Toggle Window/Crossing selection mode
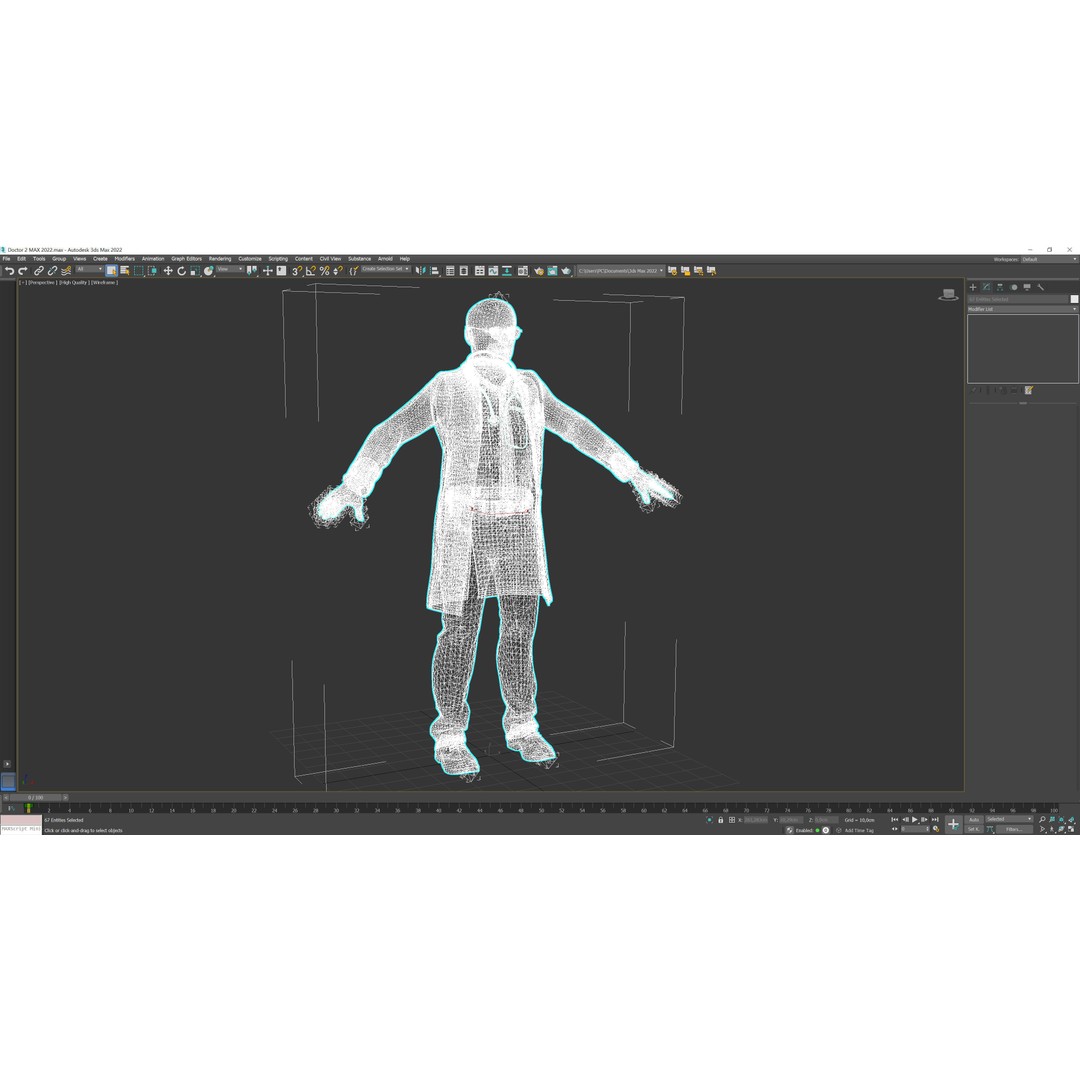This screenshot has height=1080, width=1080. pyautogui.click(x=152, y=271)
